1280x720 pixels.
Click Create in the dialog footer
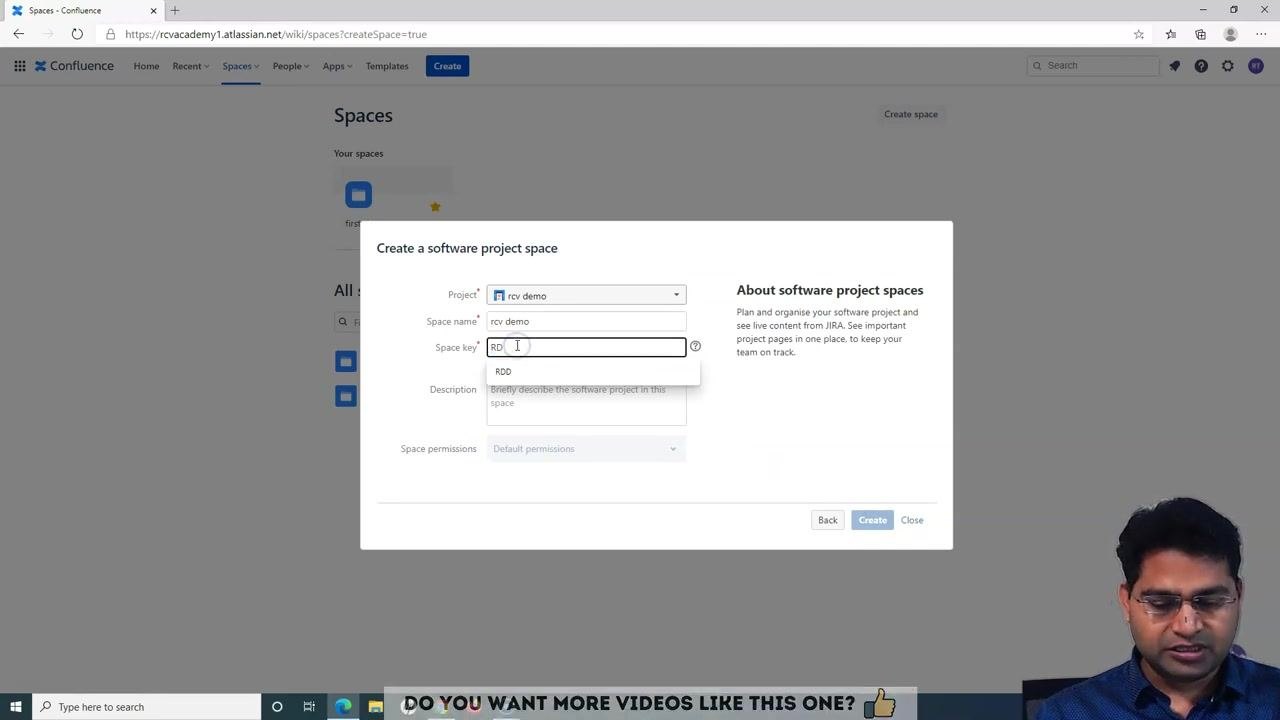click(x=872, y=520)
